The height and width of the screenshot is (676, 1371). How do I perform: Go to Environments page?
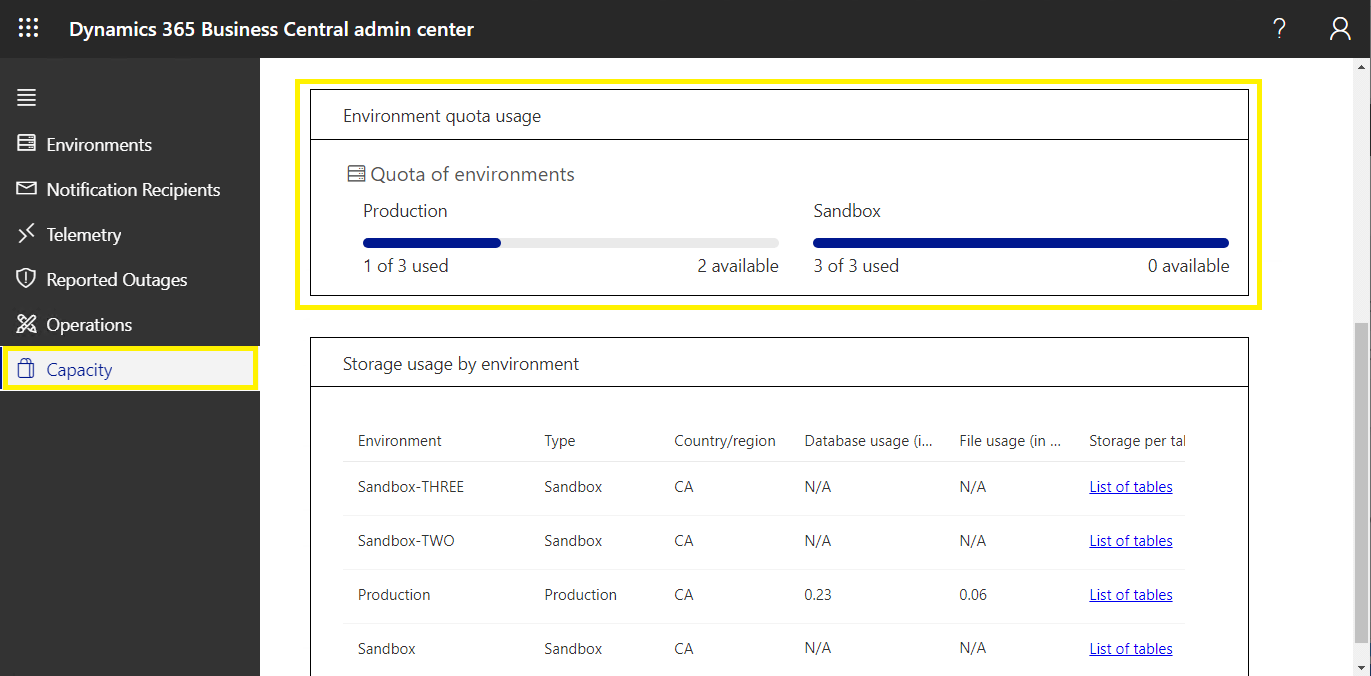pyautogui.click(x=99, y=144)
